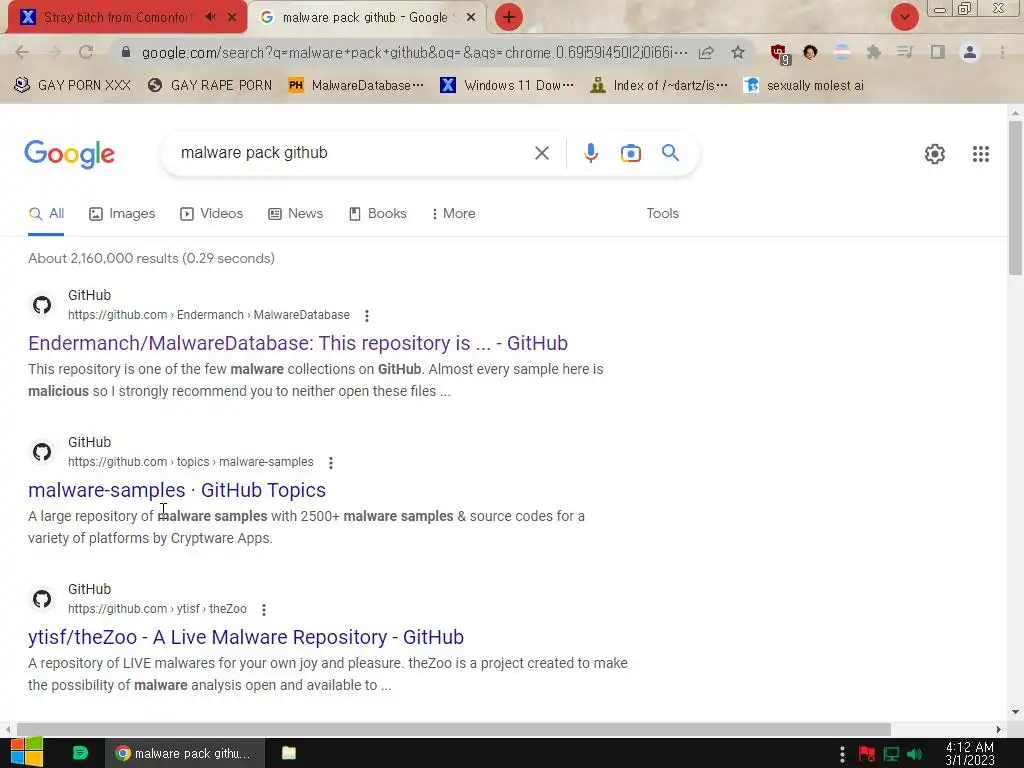This screenshot has width=1024, height=768.
Task: Click Chrome malware pack github taskbar item
Action: (x=185, y=753)
